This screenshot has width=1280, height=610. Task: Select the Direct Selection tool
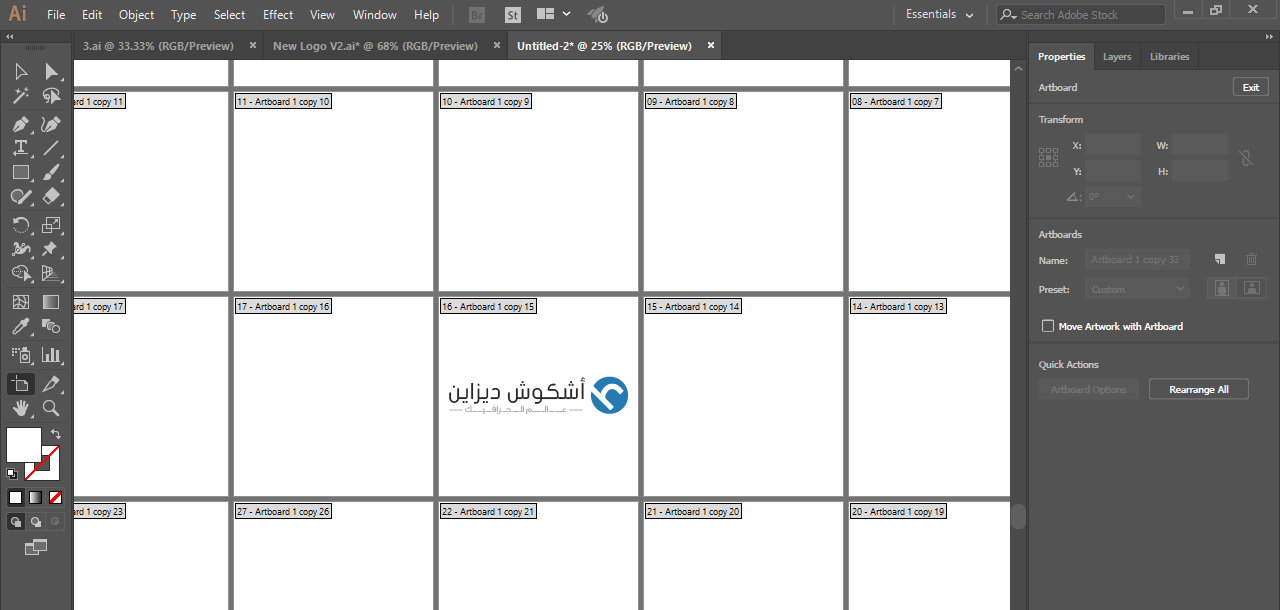pyautogui.click(x=52, y=70)
